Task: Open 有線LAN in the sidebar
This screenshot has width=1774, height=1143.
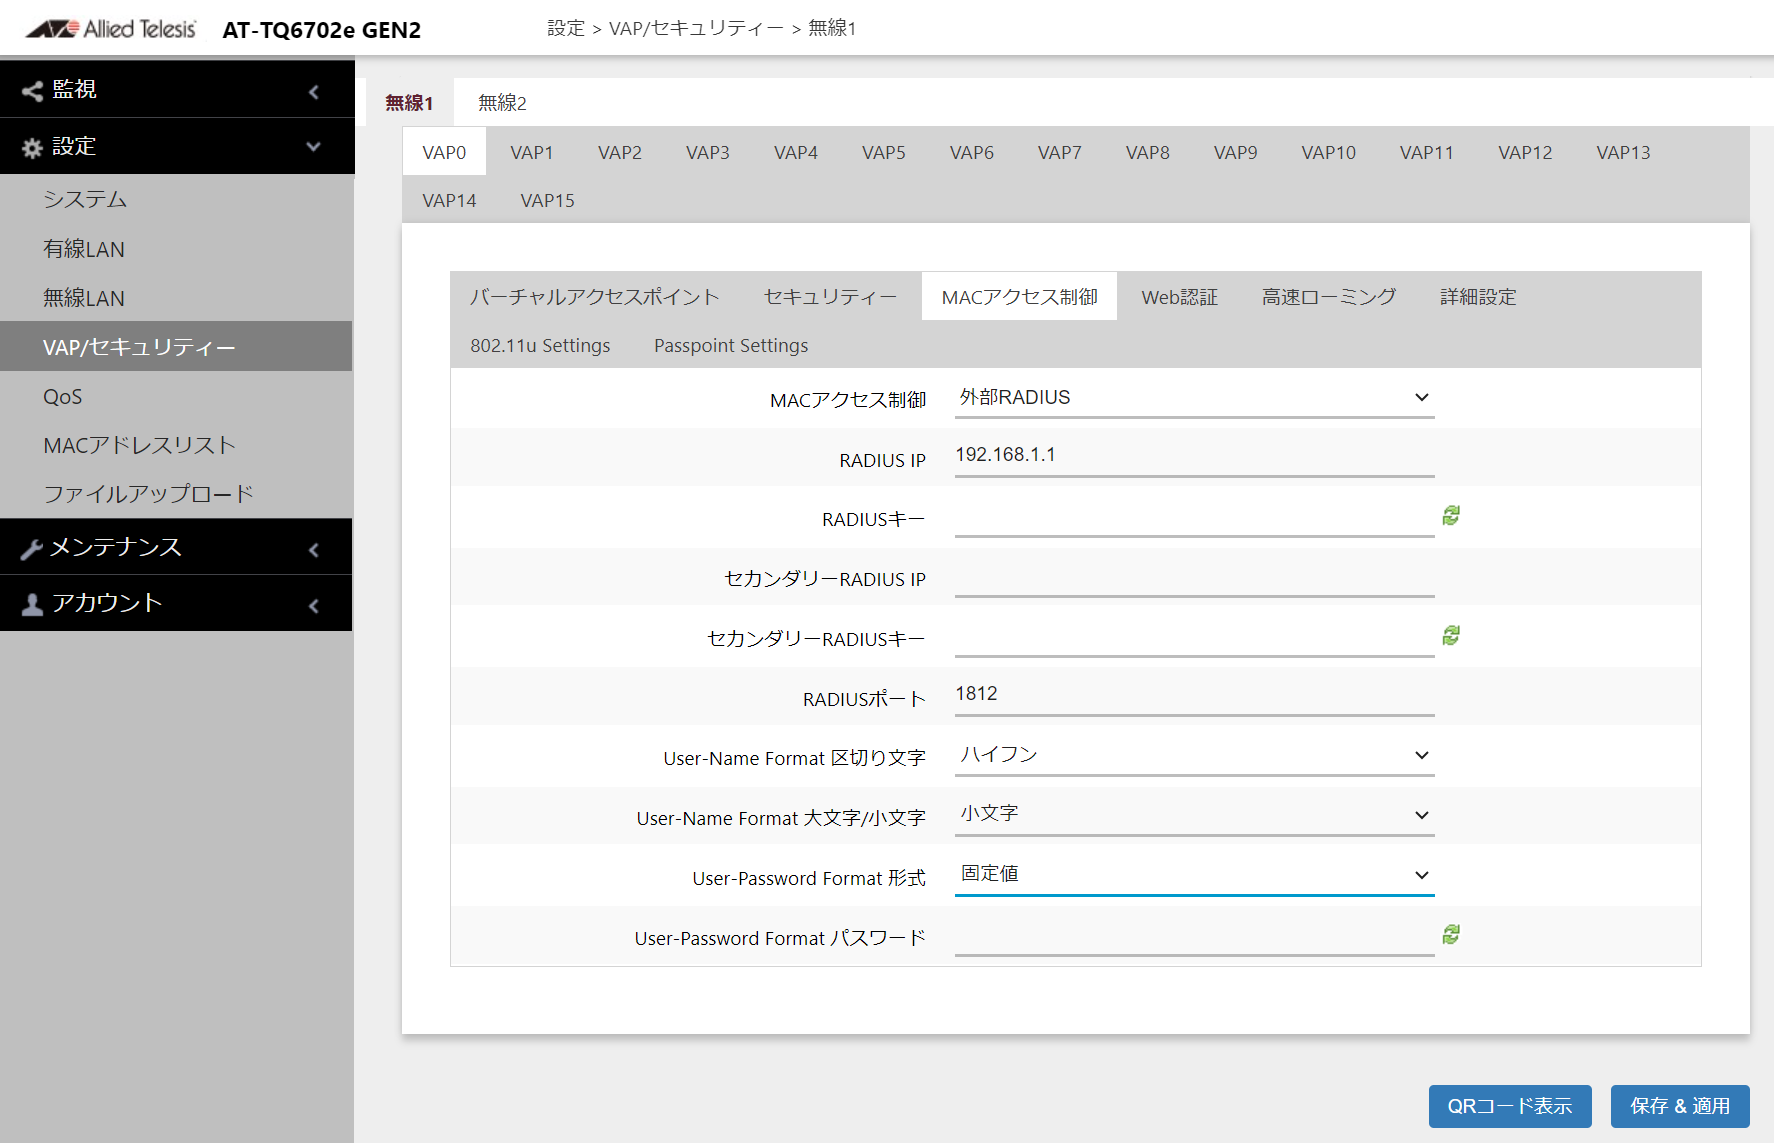Action: 176,249
